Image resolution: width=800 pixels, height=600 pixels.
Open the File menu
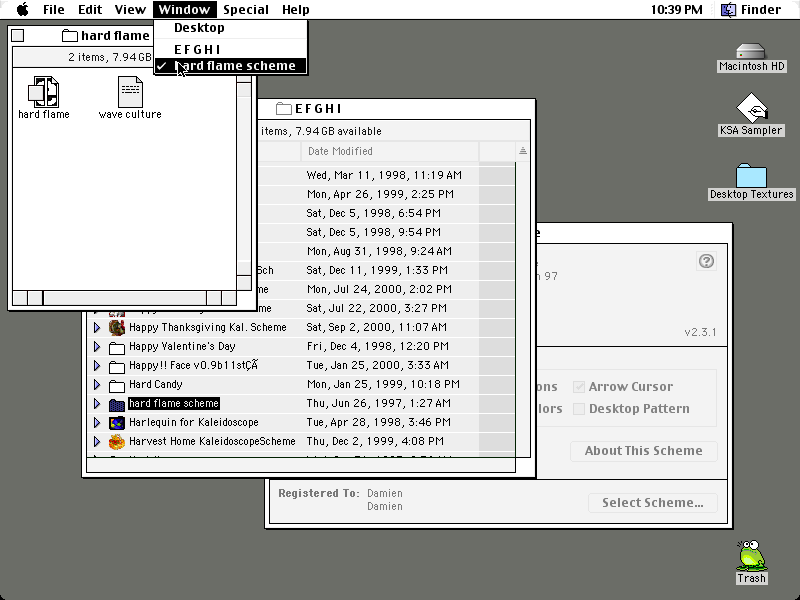pos(54,9)
